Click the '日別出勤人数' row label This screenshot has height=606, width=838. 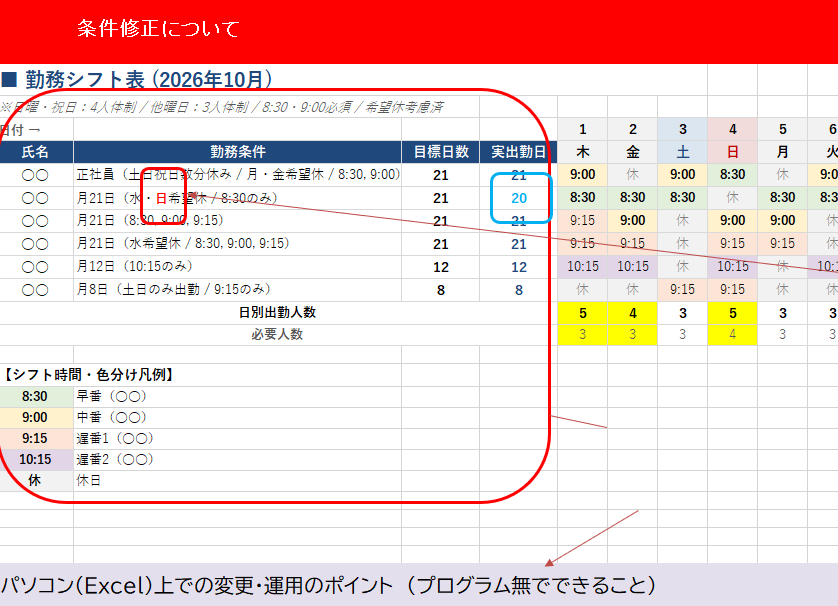click(x=277, y=313)
